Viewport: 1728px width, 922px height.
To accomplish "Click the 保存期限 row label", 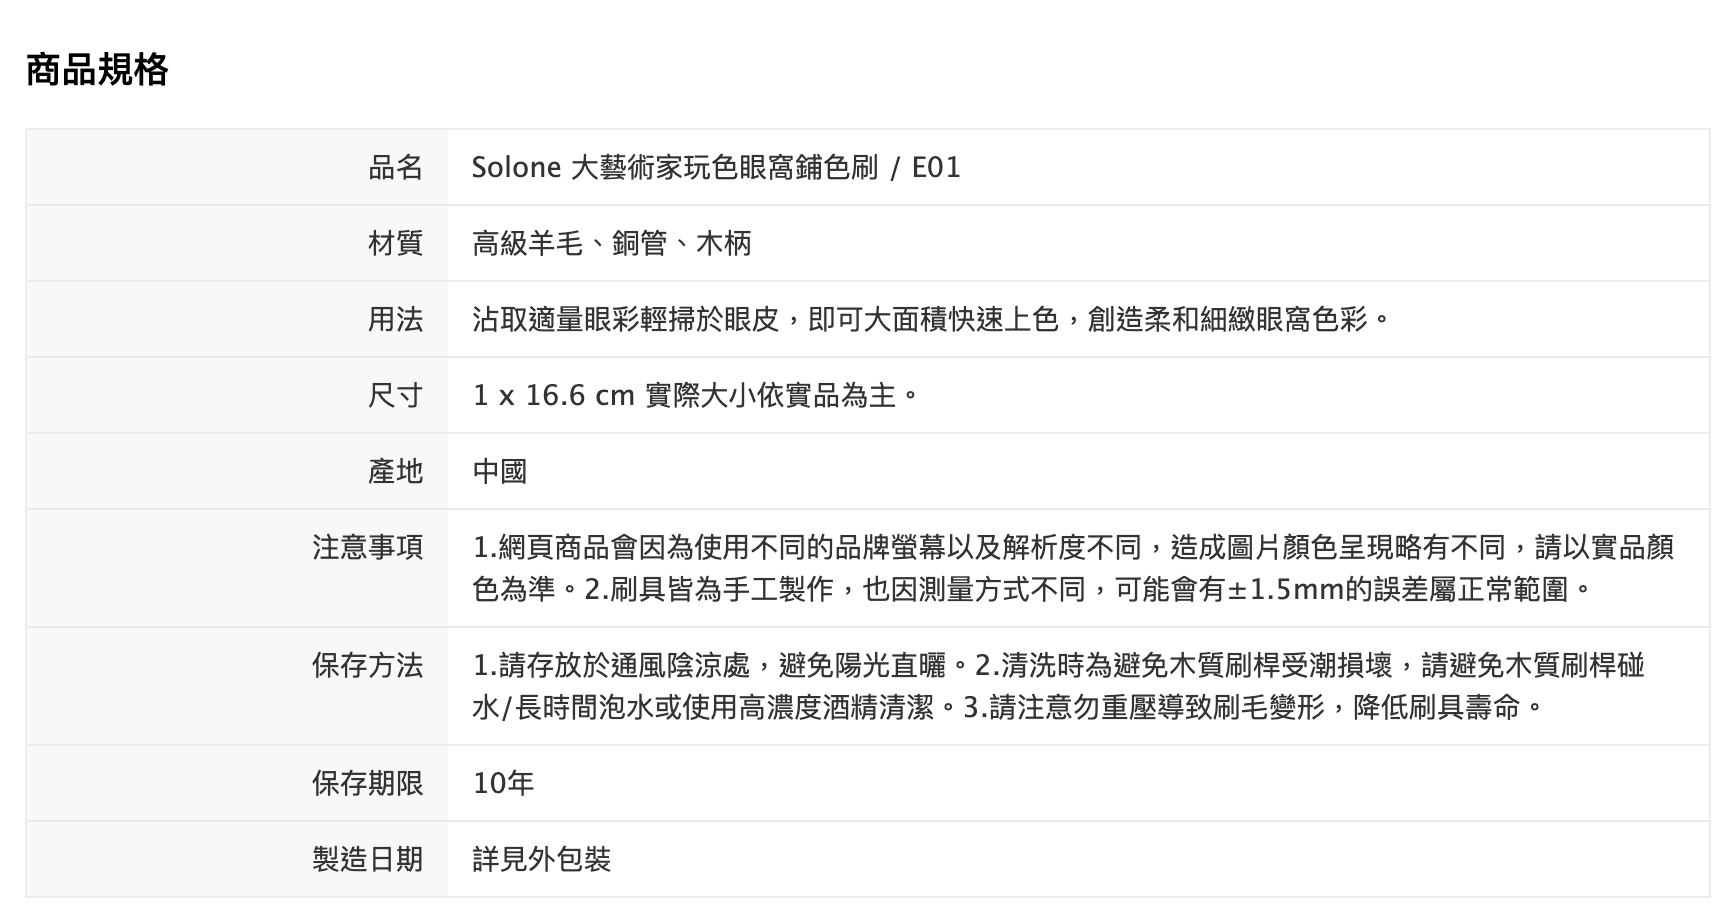I will point(367,783).
